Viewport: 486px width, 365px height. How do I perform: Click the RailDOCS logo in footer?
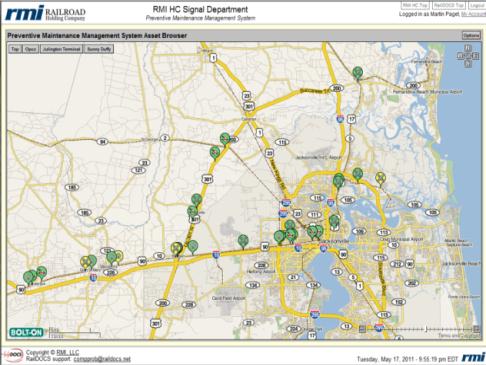(13, 355)
